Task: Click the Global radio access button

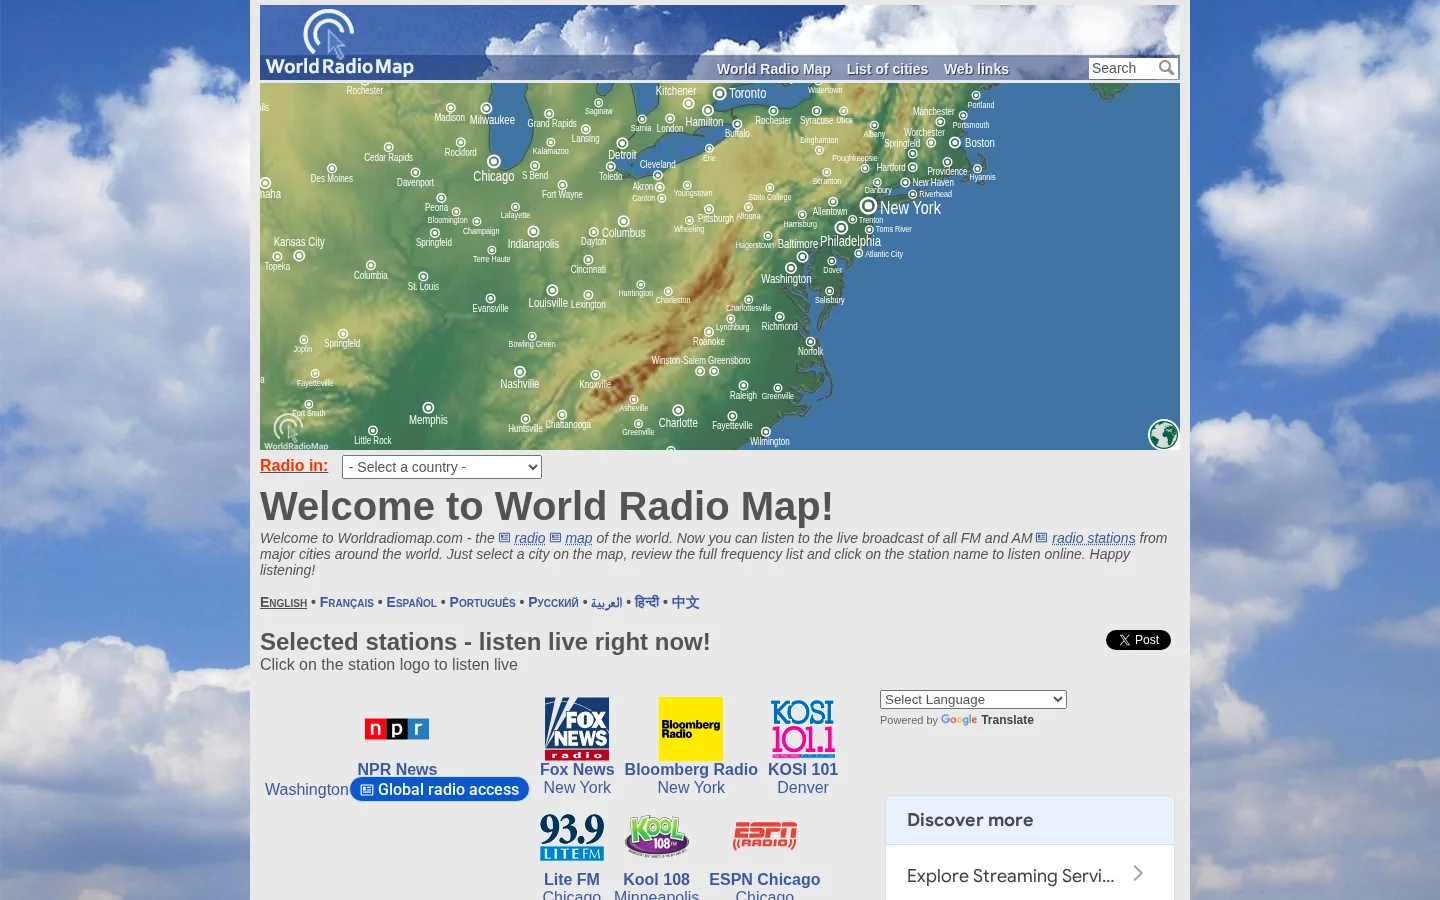Action: [x=440, y=790]
